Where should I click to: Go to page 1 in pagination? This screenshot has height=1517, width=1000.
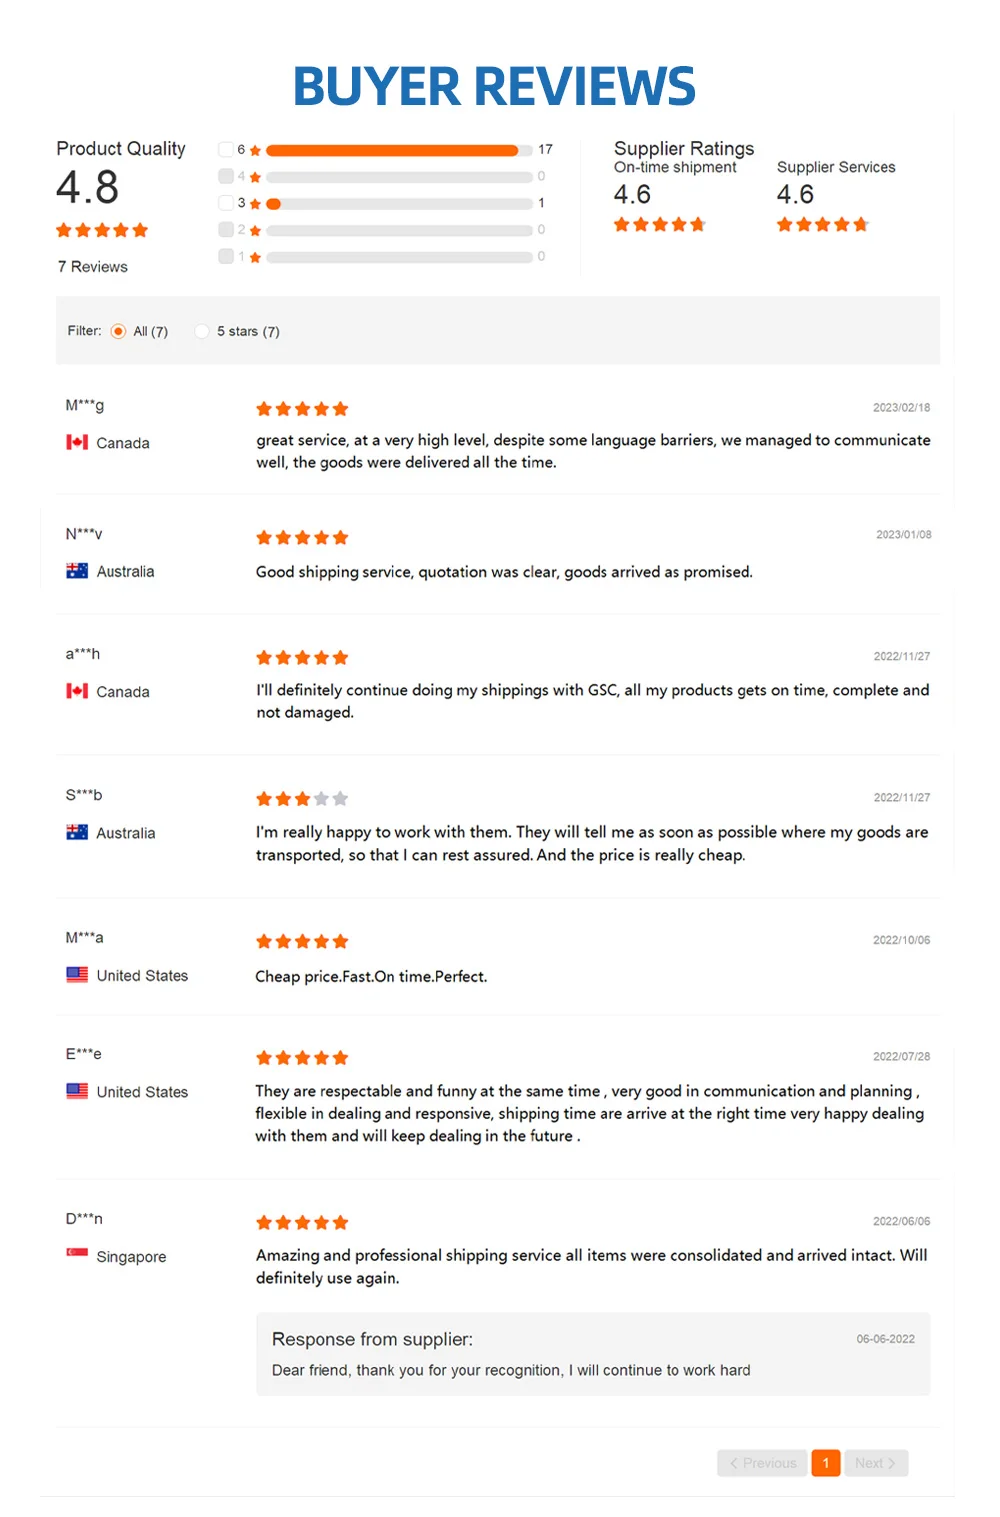pyautogui.click(x=826, y=1463)
